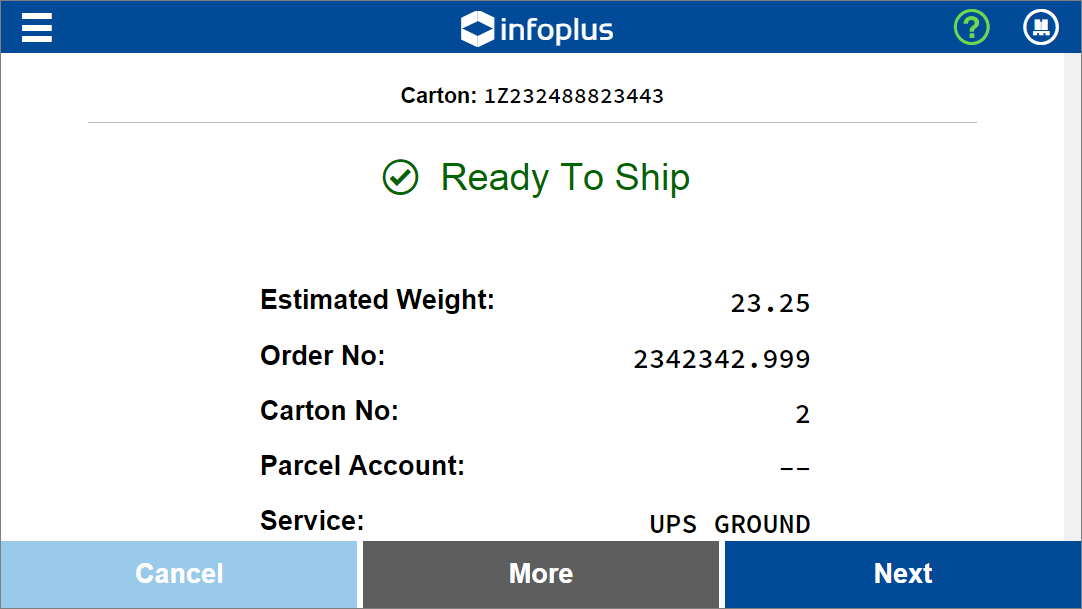
Task: Click the infoplus logo
Action: pyautogui.click(x=537, y=29)
